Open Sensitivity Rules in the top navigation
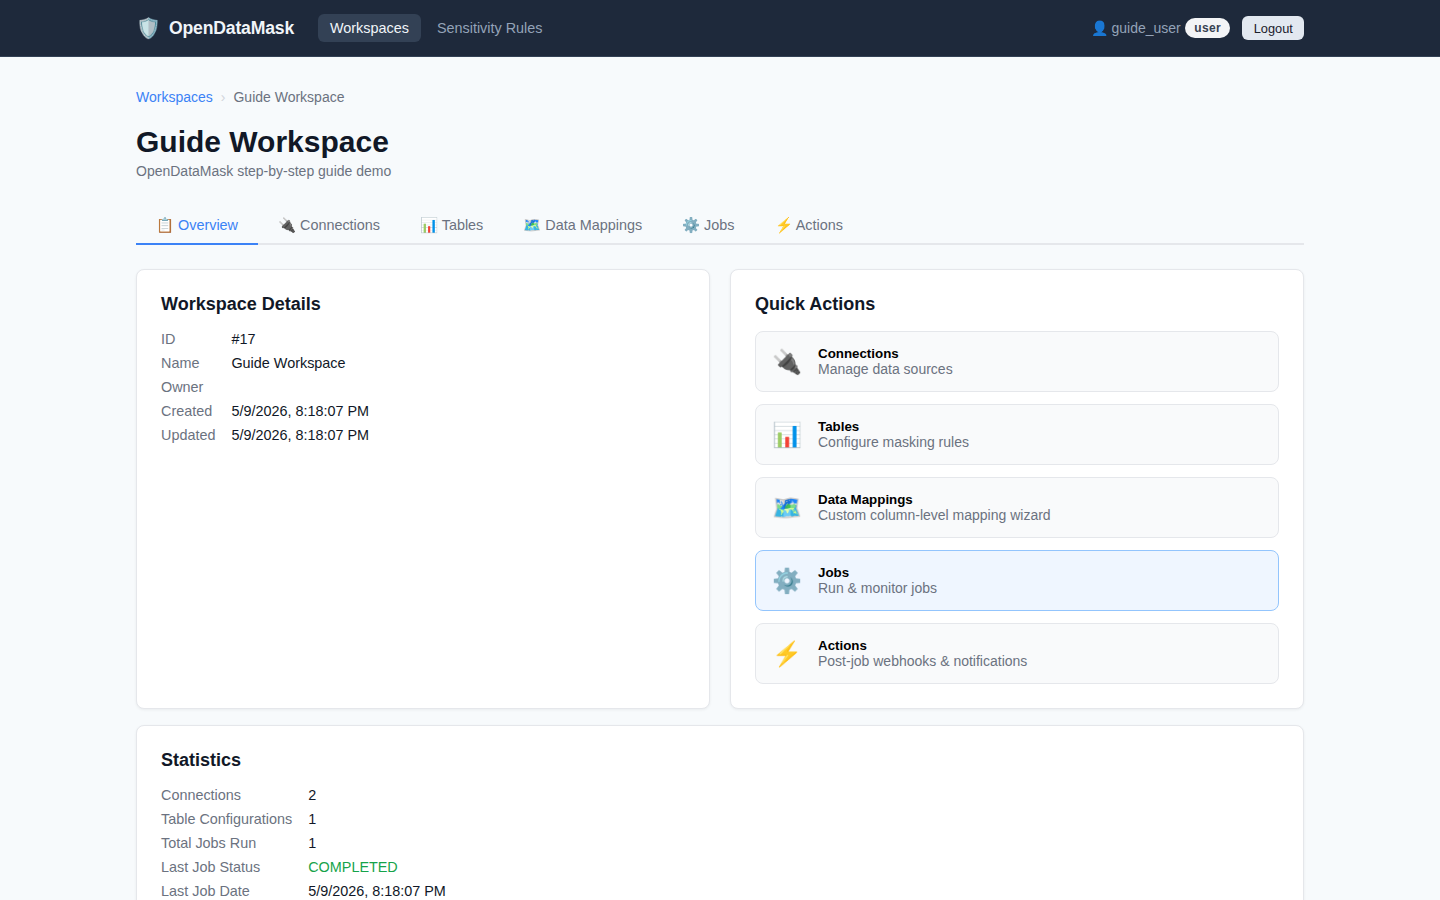 tap(489, 28)
